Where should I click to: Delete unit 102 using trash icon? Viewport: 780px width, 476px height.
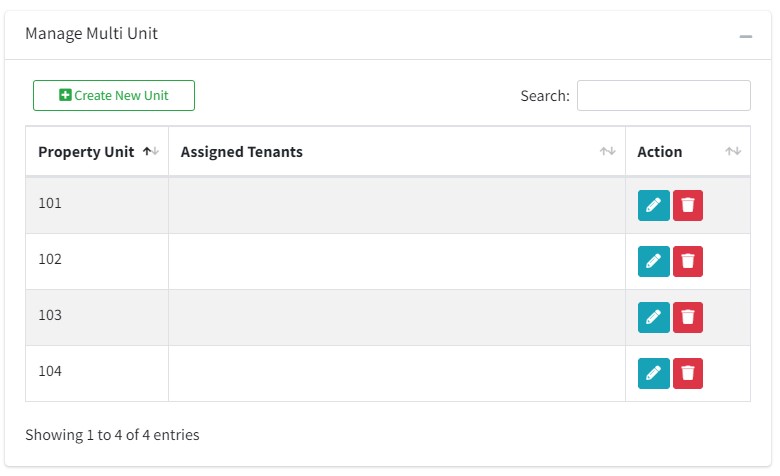point(688,261)
